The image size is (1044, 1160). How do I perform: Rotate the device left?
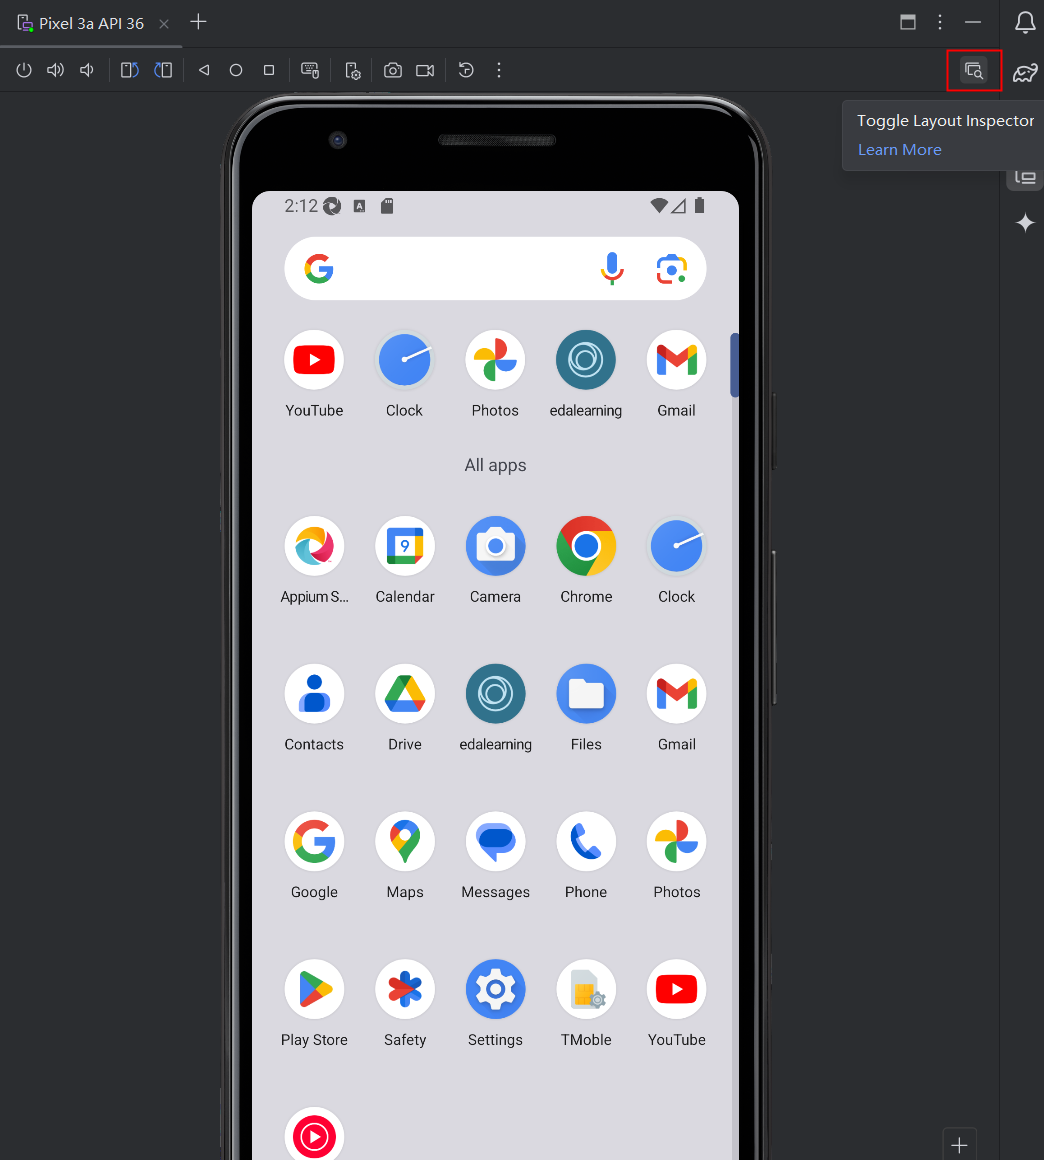[129, 70]
